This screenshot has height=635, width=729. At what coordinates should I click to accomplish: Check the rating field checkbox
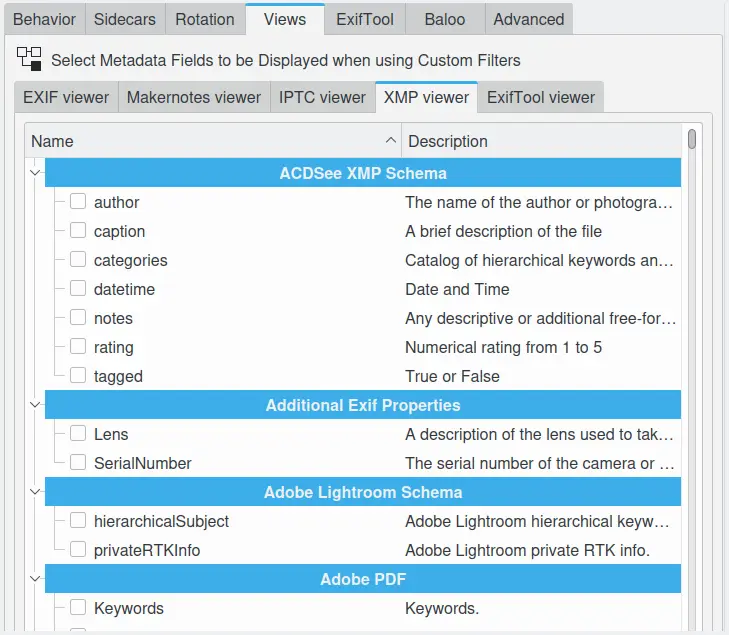tap(78, 347)
